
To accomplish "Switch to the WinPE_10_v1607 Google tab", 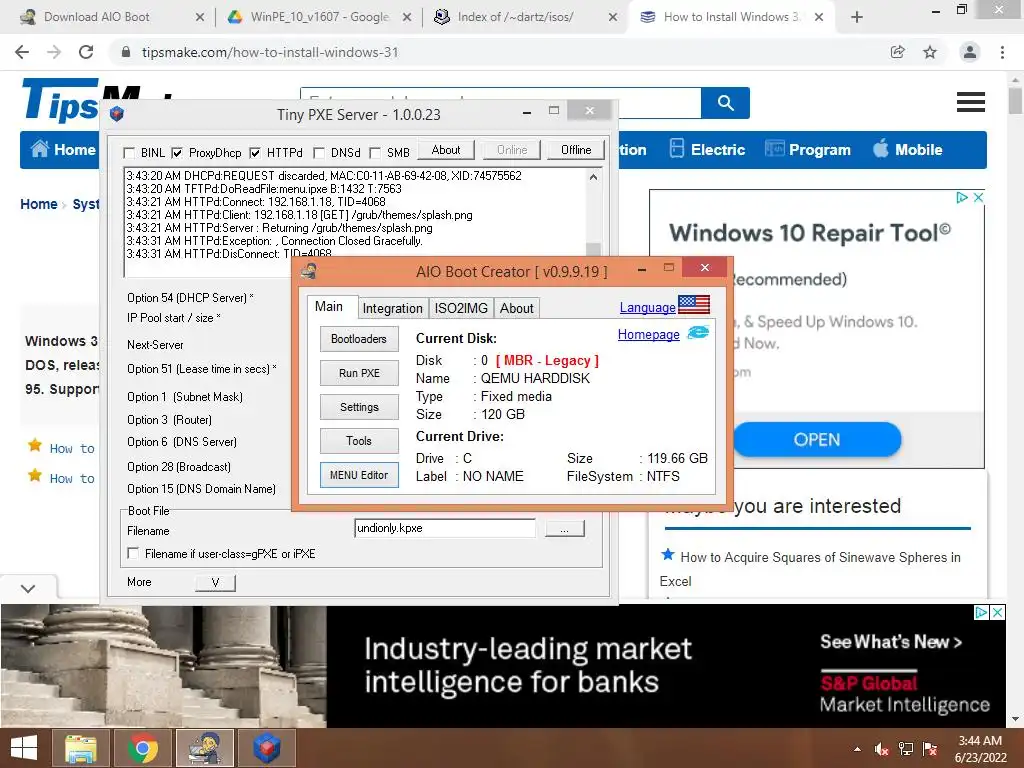I will click(320, 17).
